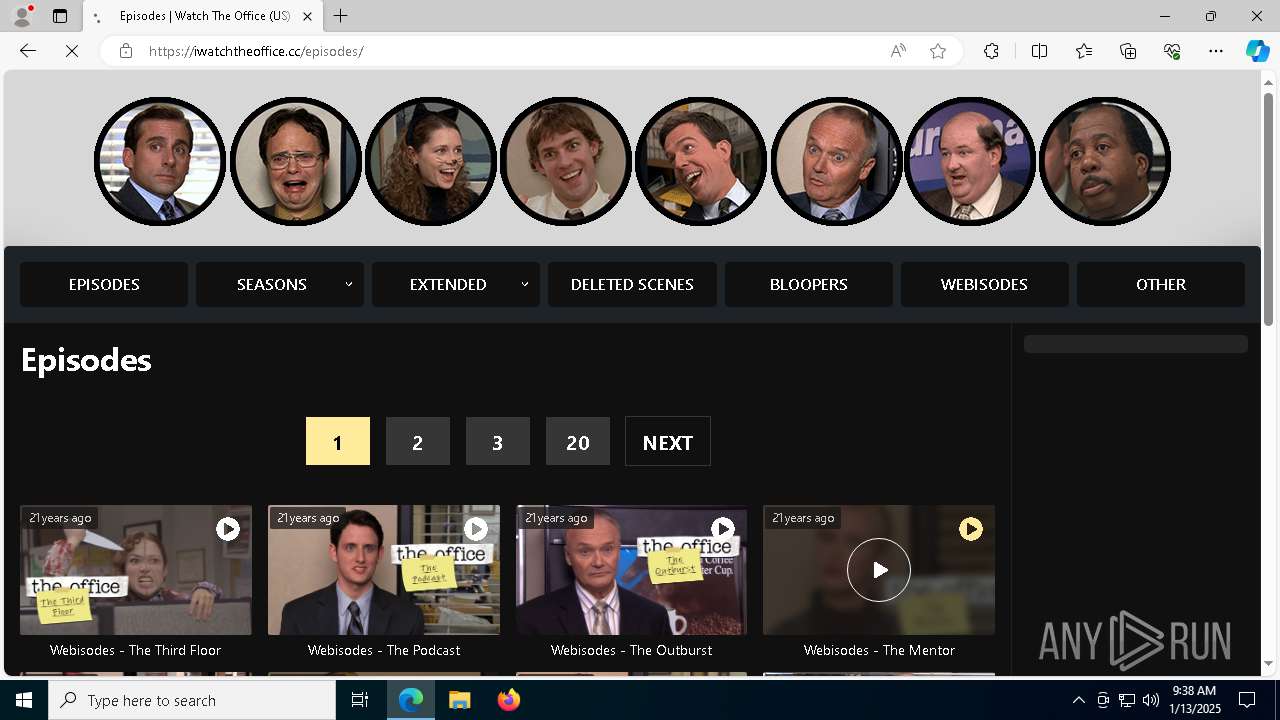Open the 'Webisodes - The Third Floor' title link

136,650
